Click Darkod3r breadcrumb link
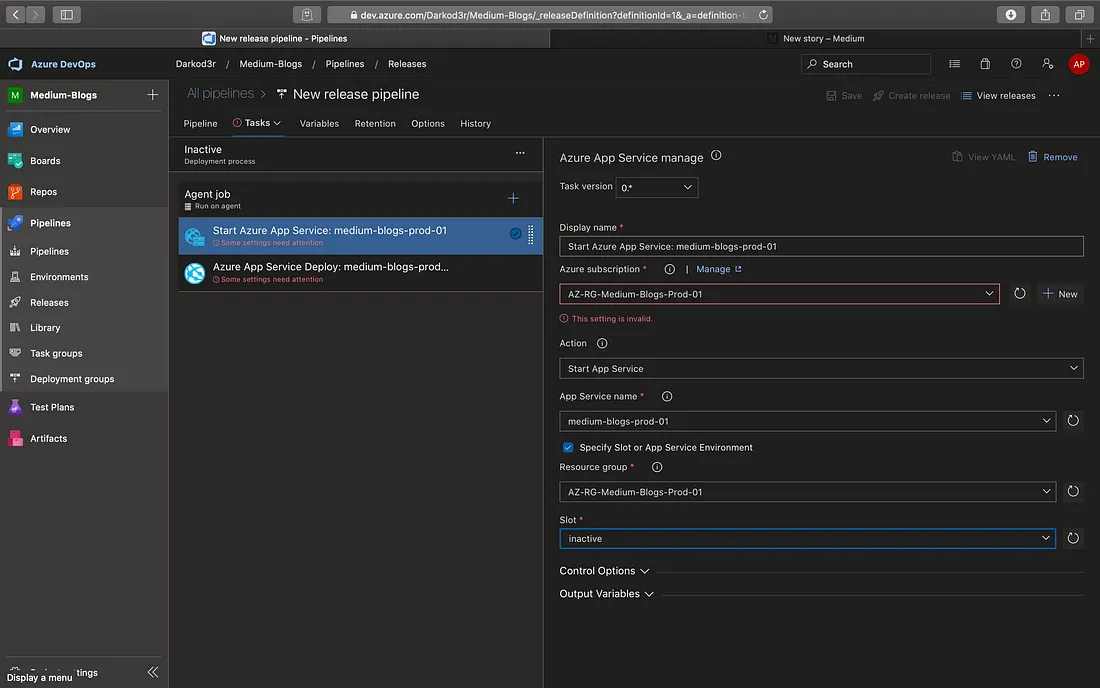Screen dimensions: 1100x688 pyautogui.click(x=195, y=64)
